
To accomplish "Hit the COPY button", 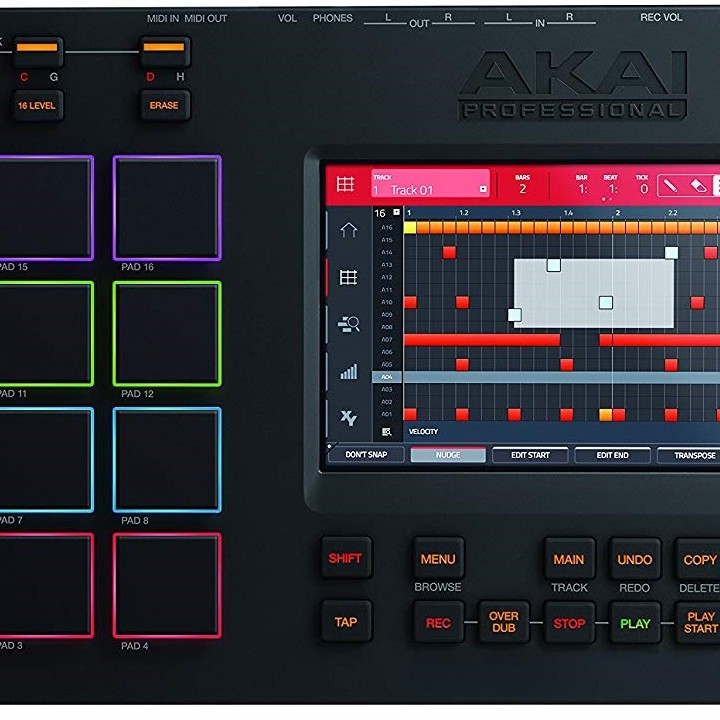I will [698, 560].
